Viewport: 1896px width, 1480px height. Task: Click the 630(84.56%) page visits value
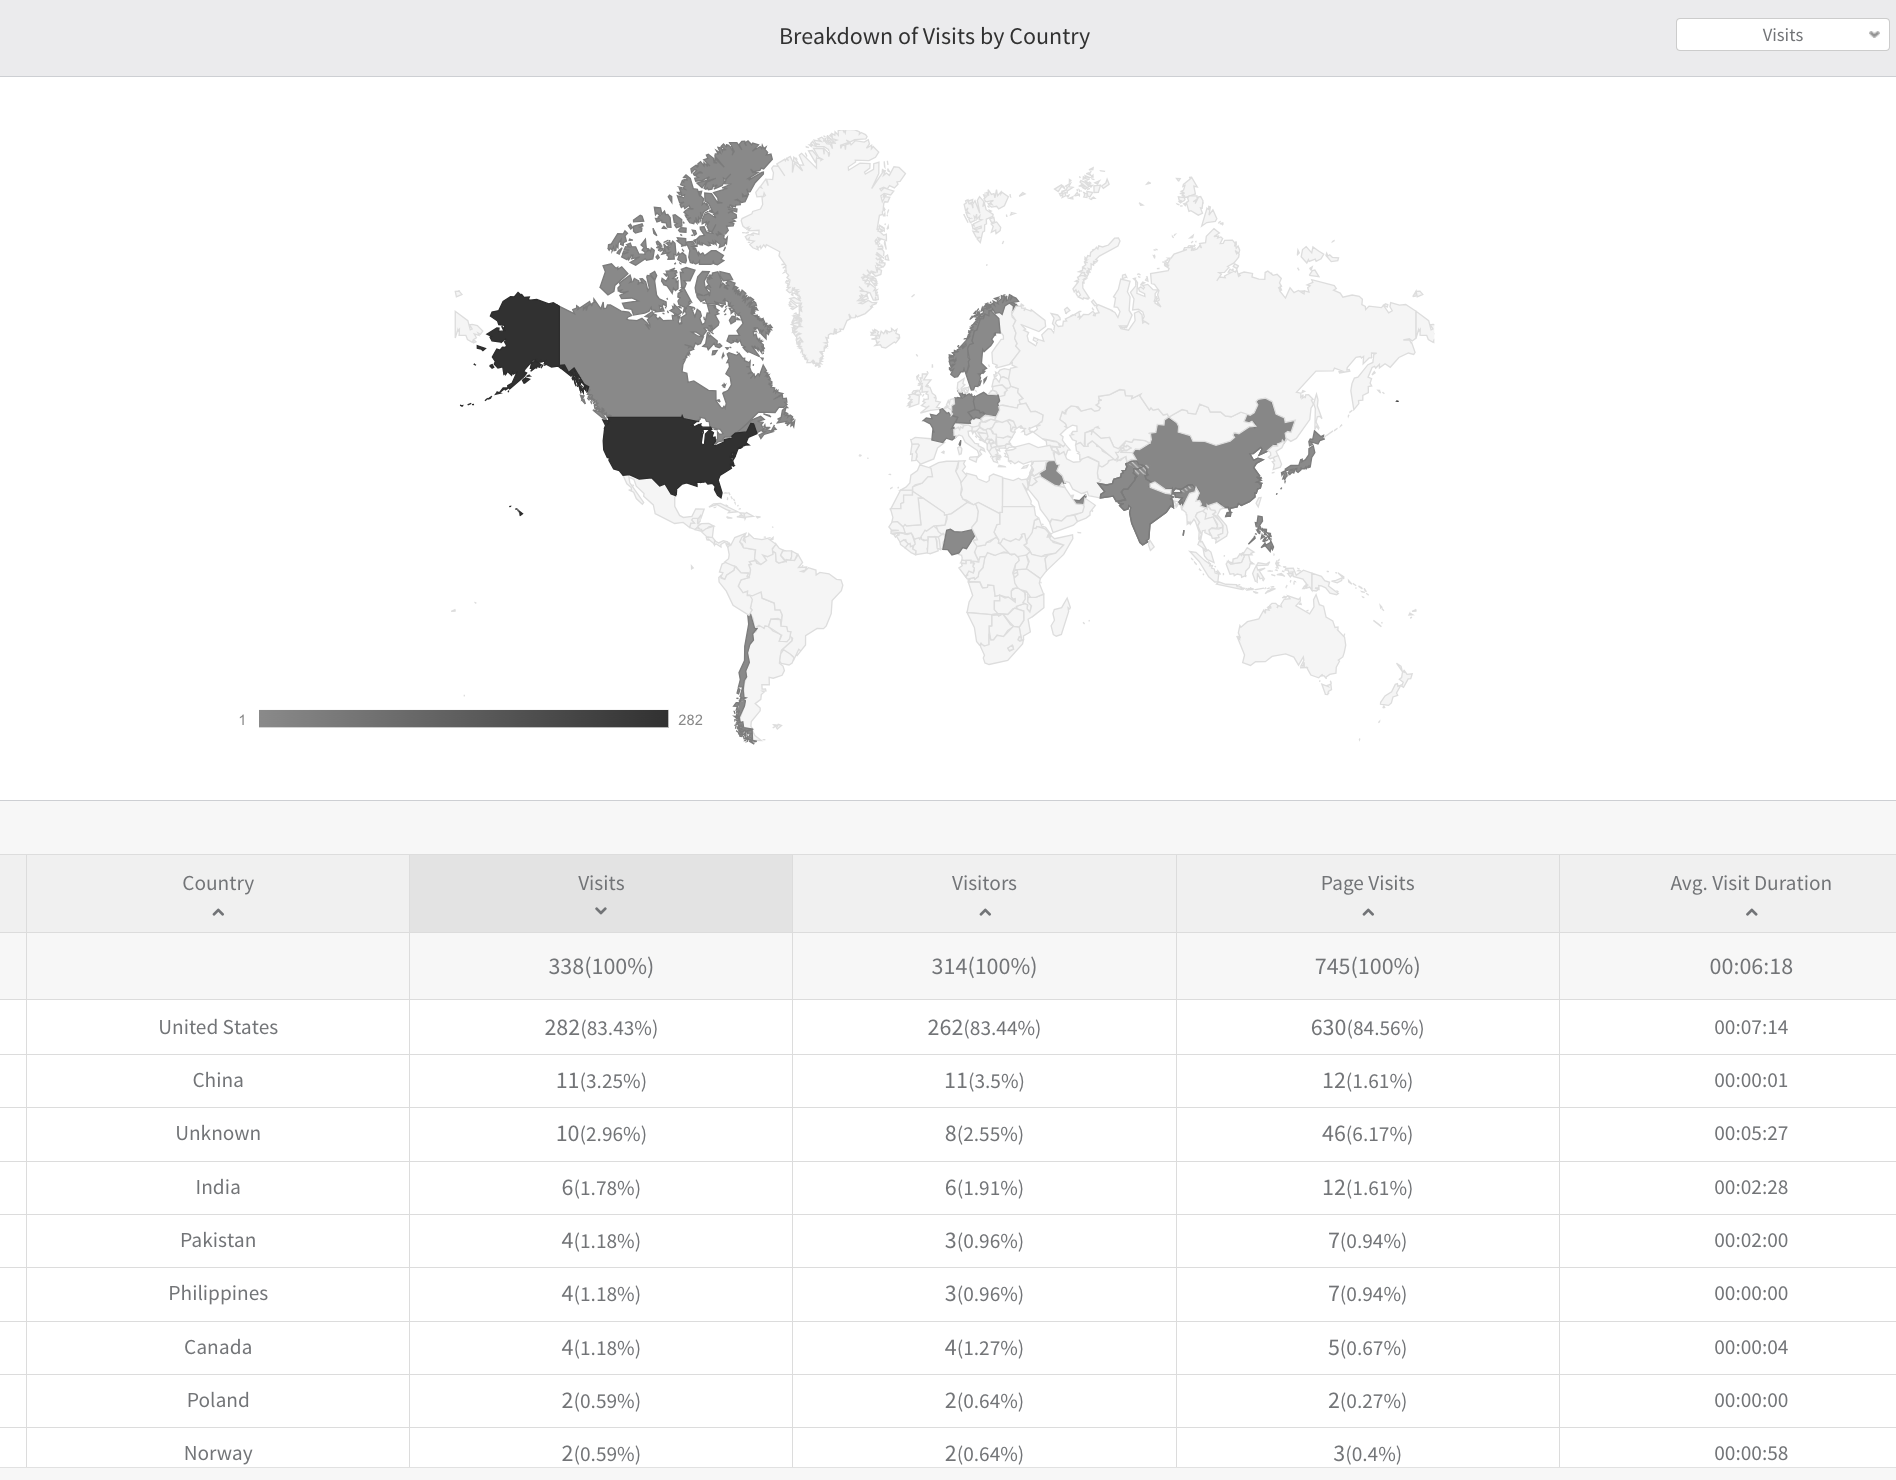[x=1367, y=1027]
